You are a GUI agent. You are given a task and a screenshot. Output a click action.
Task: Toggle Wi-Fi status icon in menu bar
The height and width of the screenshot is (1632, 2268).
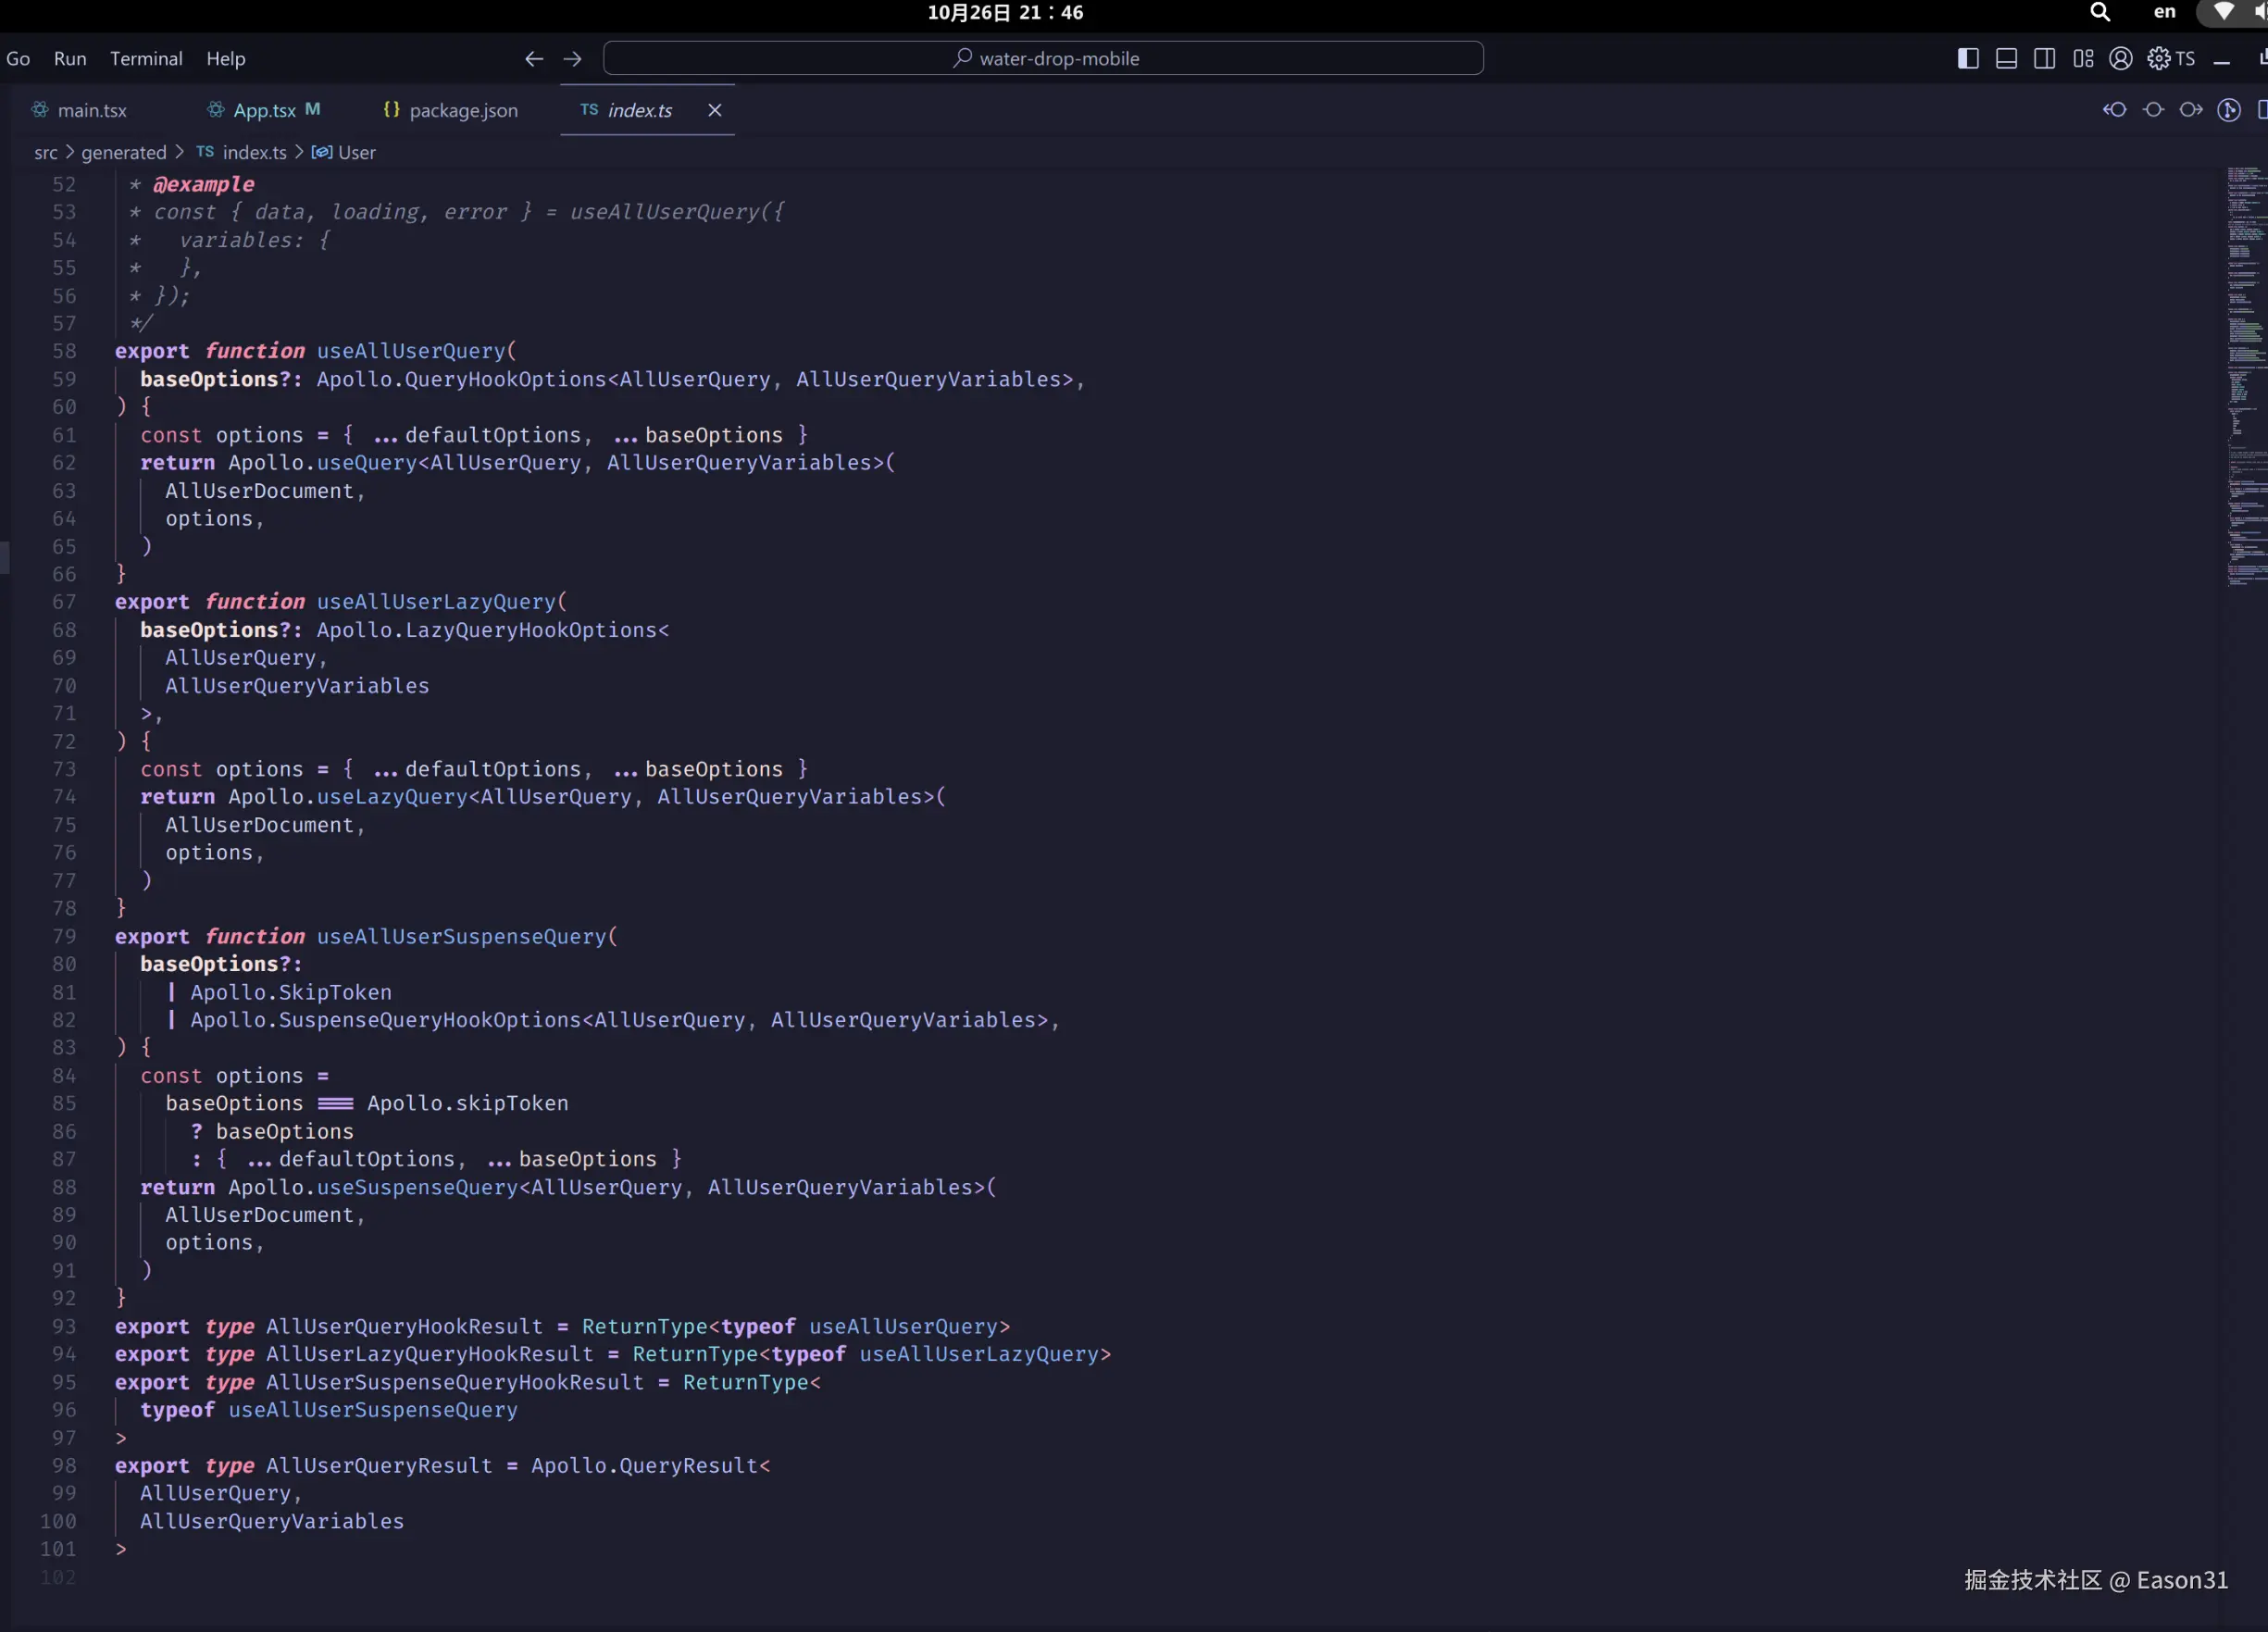[2224, 12]
